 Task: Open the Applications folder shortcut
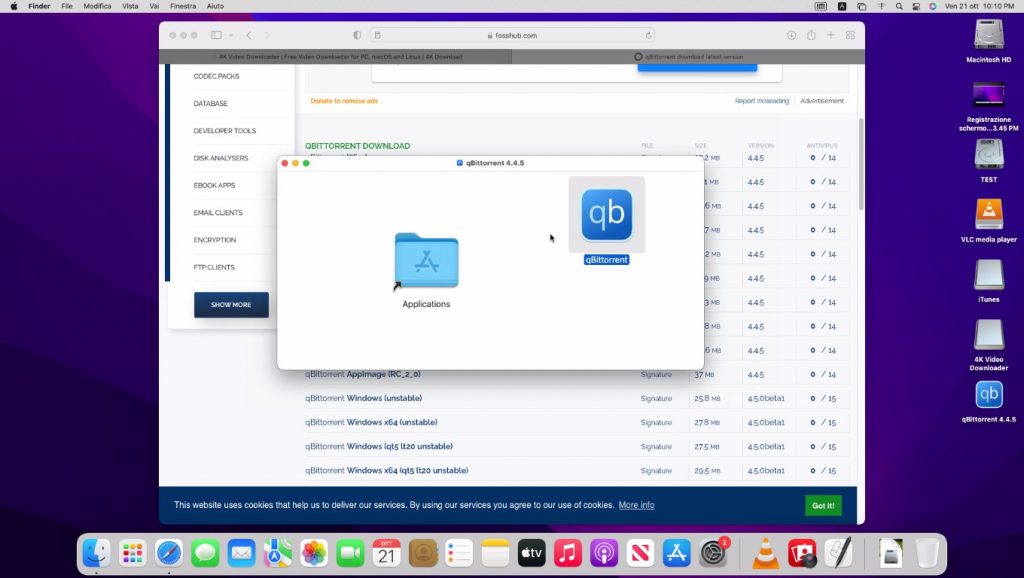(x=426, y=263)
